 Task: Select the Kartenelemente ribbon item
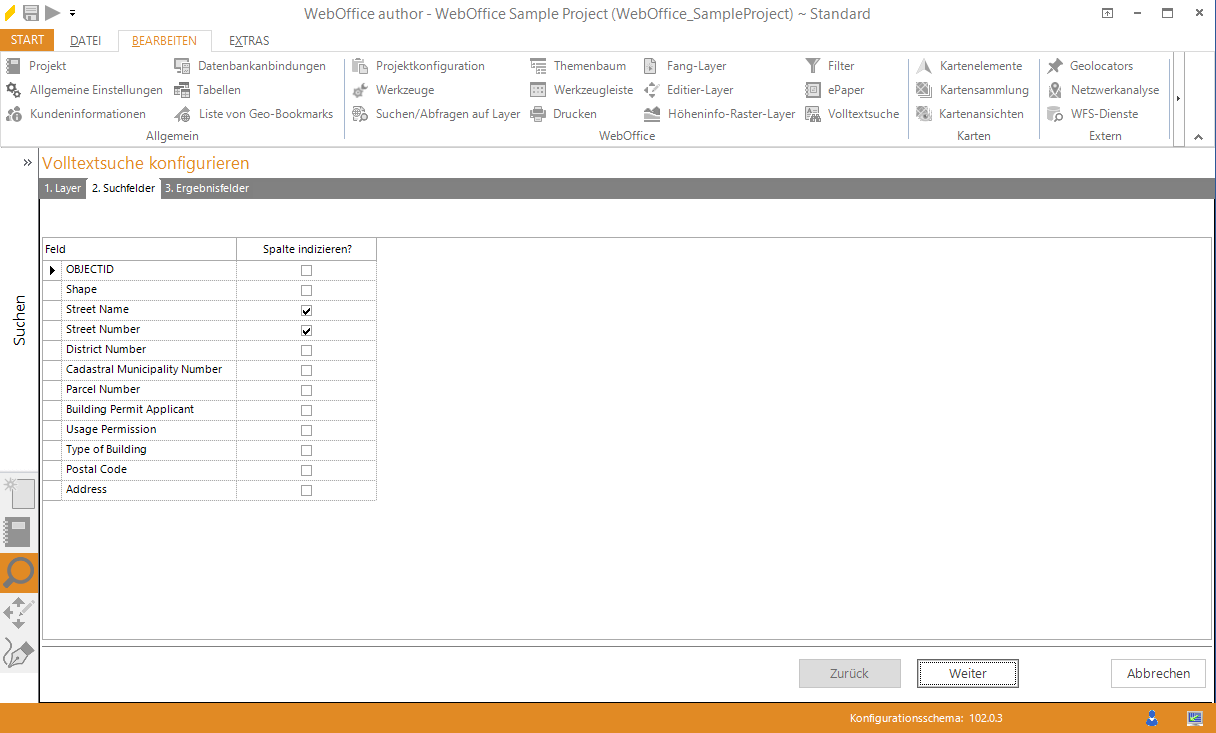tap(969, 66)
